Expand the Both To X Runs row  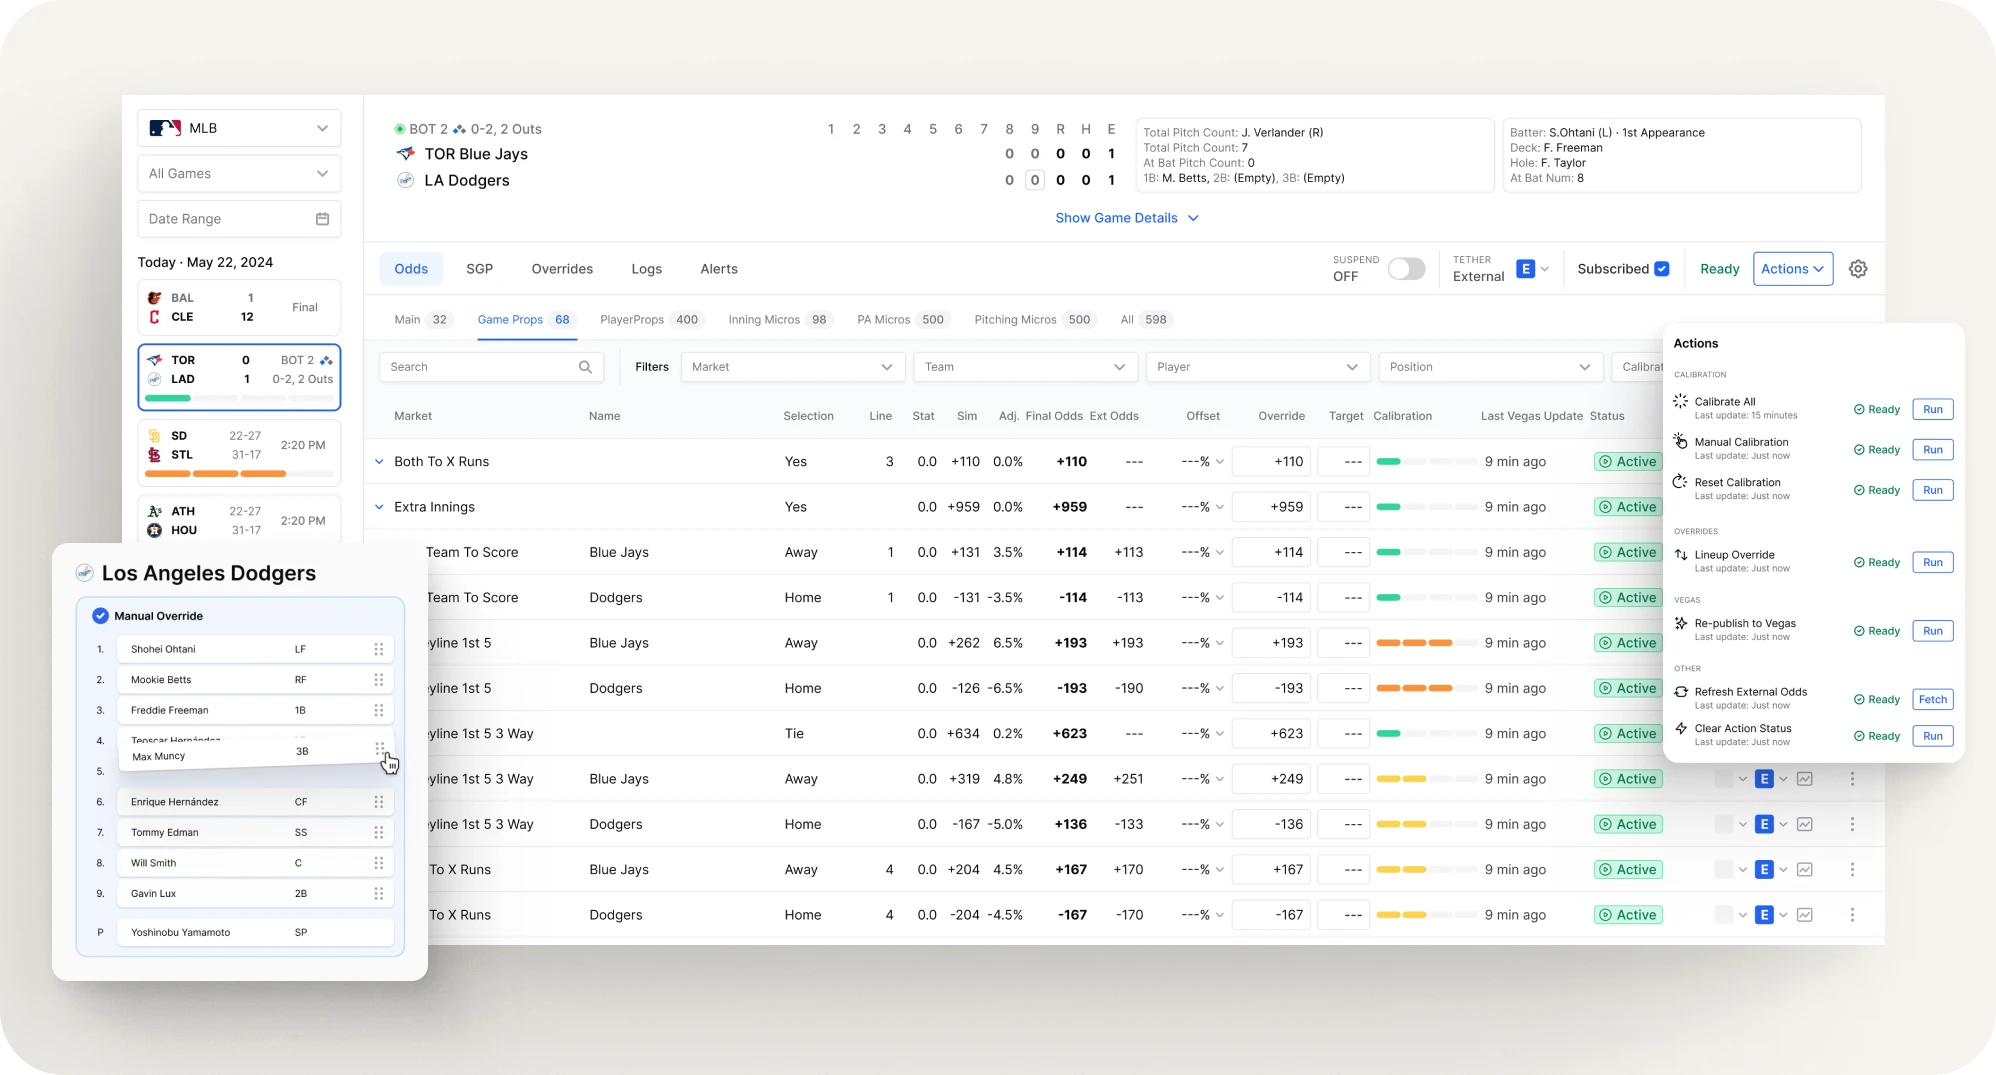[x=379, y=462]
